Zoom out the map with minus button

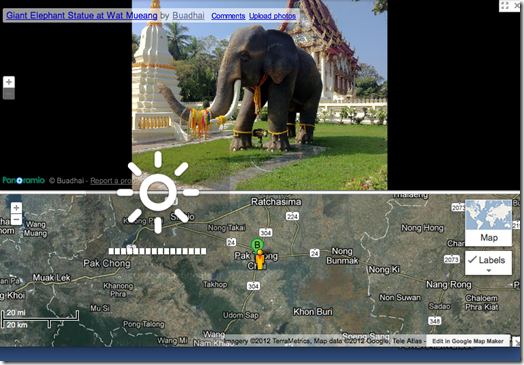(16, 219)
